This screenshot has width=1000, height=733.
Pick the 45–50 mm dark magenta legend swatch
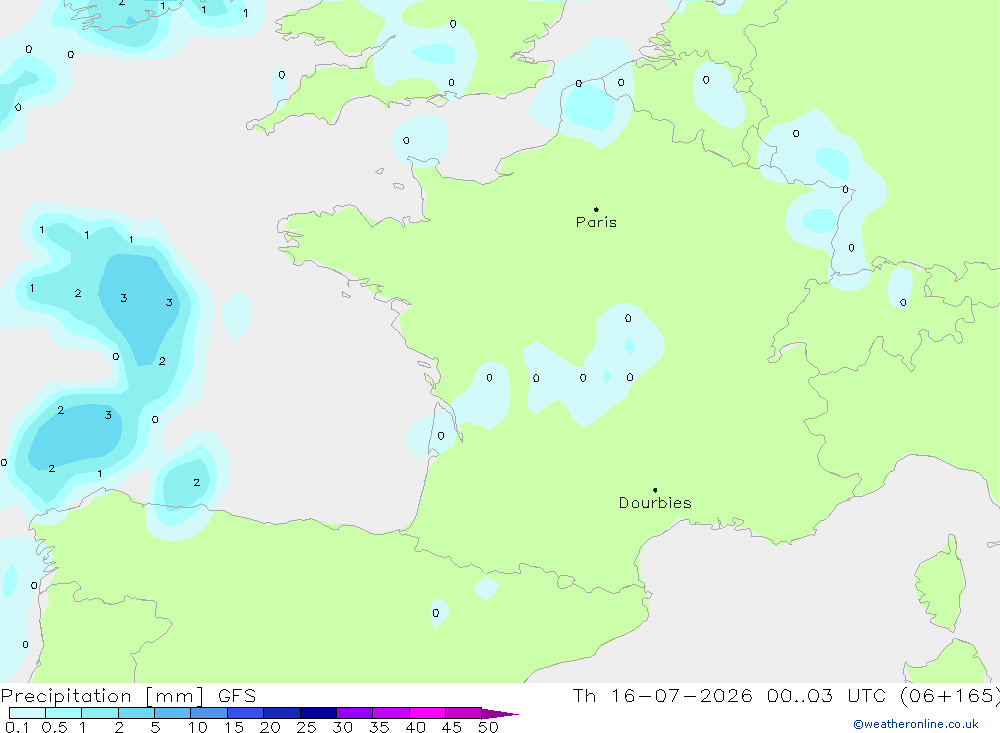click(464, 713)
